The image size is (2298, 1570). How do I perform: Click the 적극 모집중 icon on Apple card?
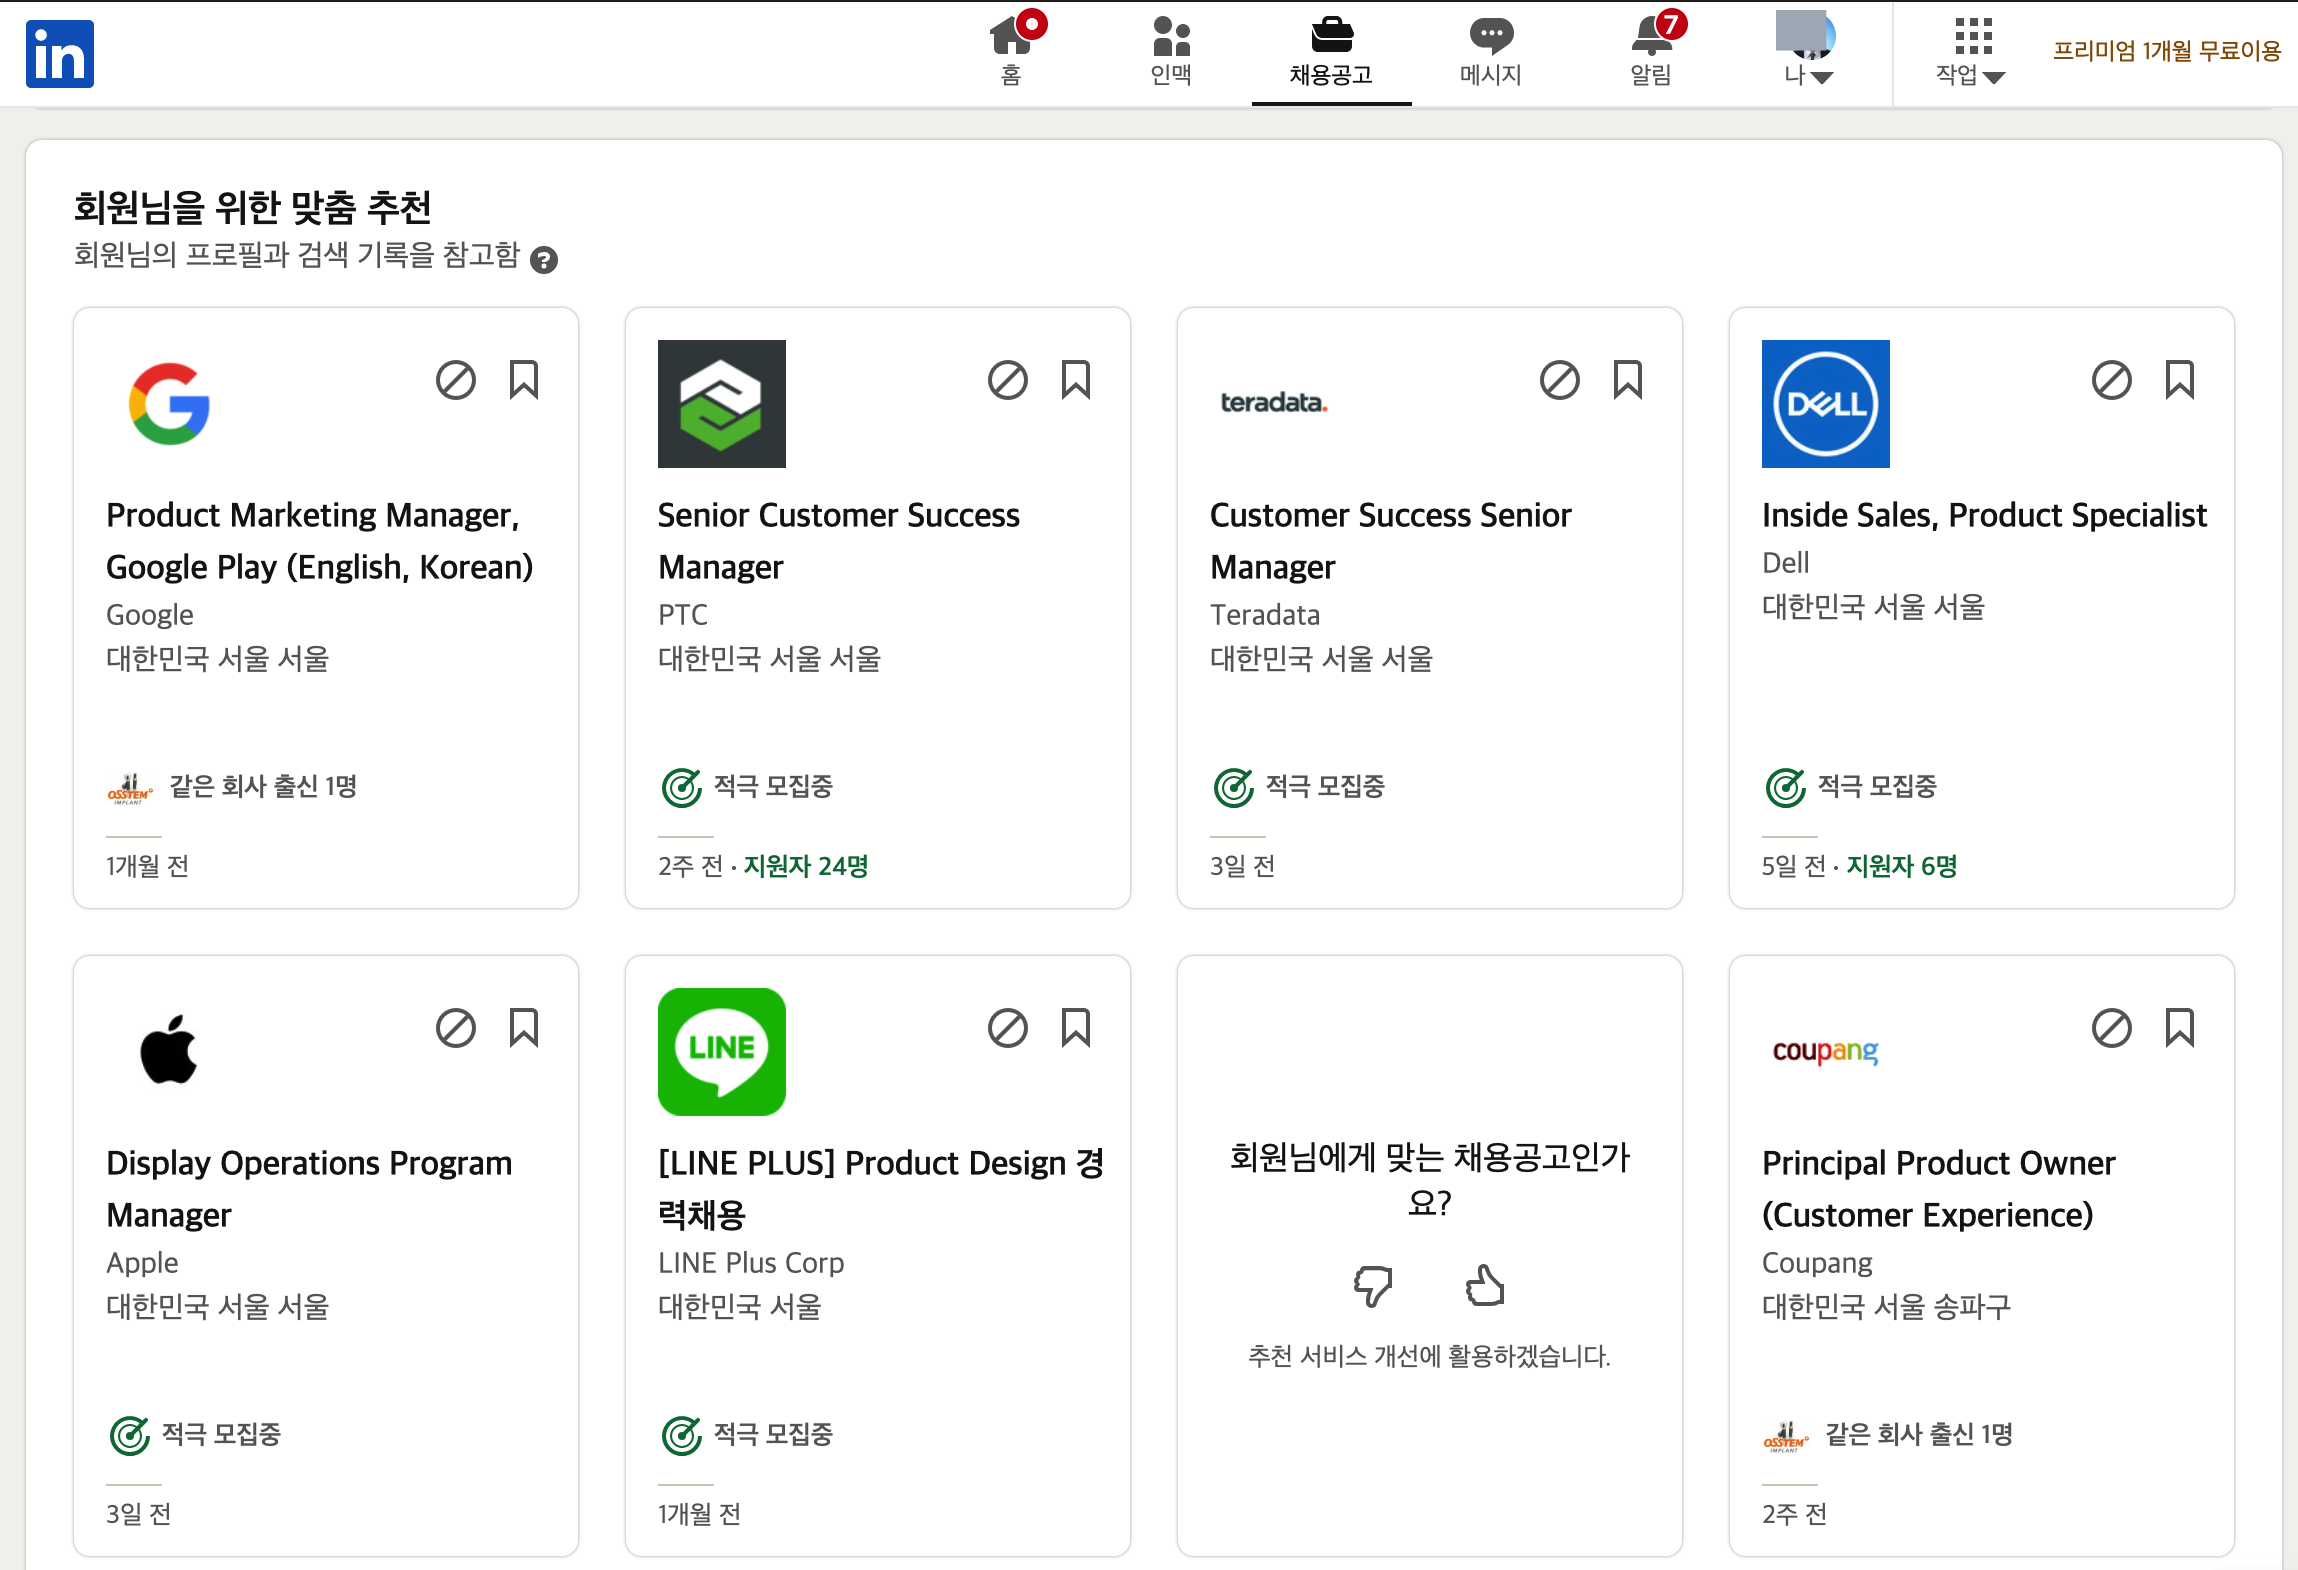coord(130,1436)
